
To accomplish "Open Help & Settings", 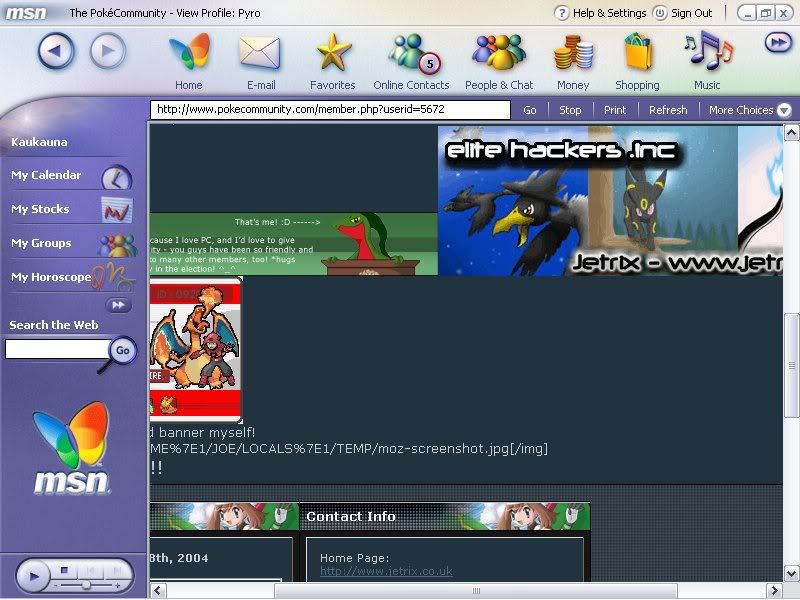I will click(601, 13).
